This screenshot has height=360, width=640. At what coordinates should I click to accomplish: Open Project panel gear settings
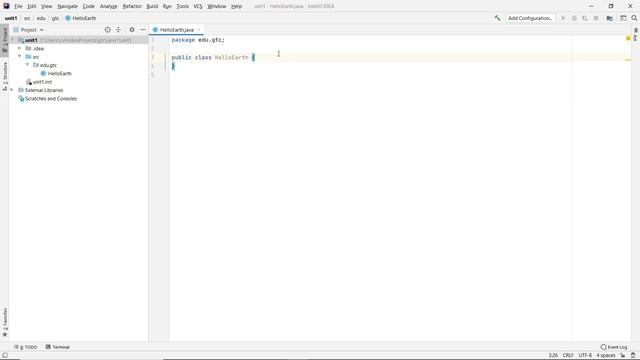point(132,30)
